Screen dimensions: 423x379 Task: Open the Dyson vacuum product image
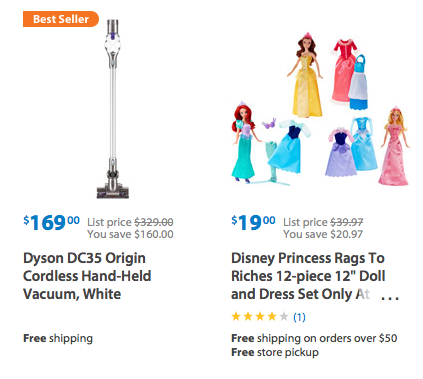click(x=113, y=109)
